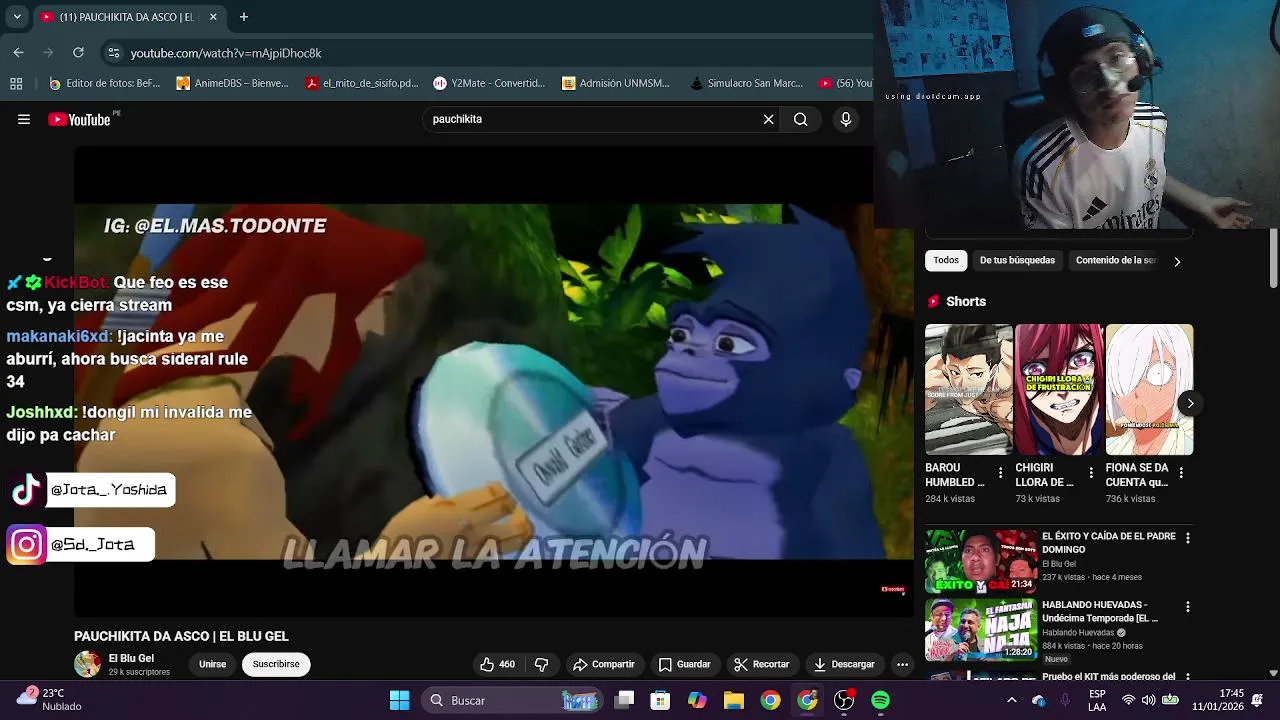This screenshot has width=1280, height=720.
Task: Show hidden system tray icons chevron
Action: click(x=1011, y=700)
